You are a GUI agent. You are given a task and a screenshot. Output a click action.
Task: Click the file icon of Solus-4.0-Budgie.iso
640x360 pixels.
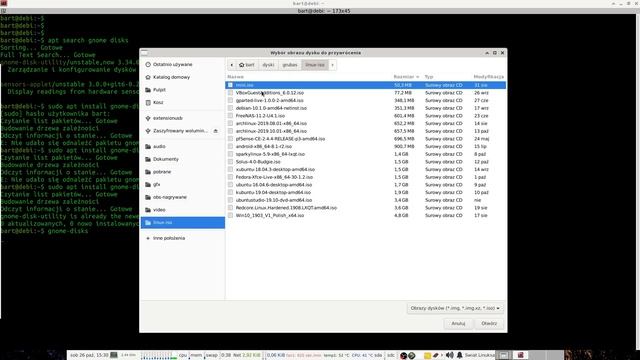click(x=230, y=162)
